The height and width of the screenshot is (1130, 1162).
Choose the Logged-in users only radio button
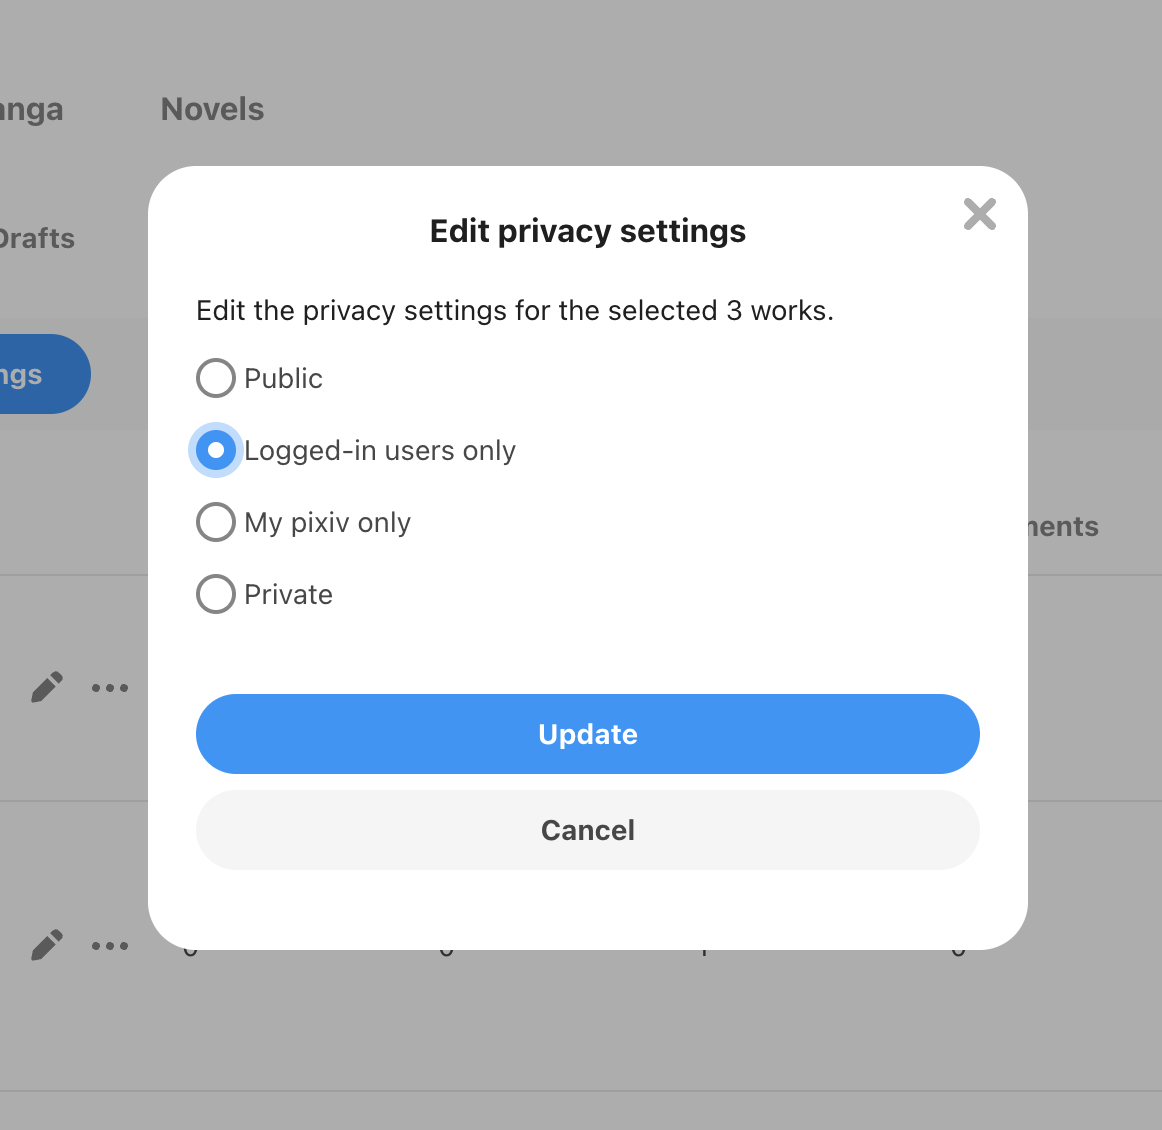point(216,450)
